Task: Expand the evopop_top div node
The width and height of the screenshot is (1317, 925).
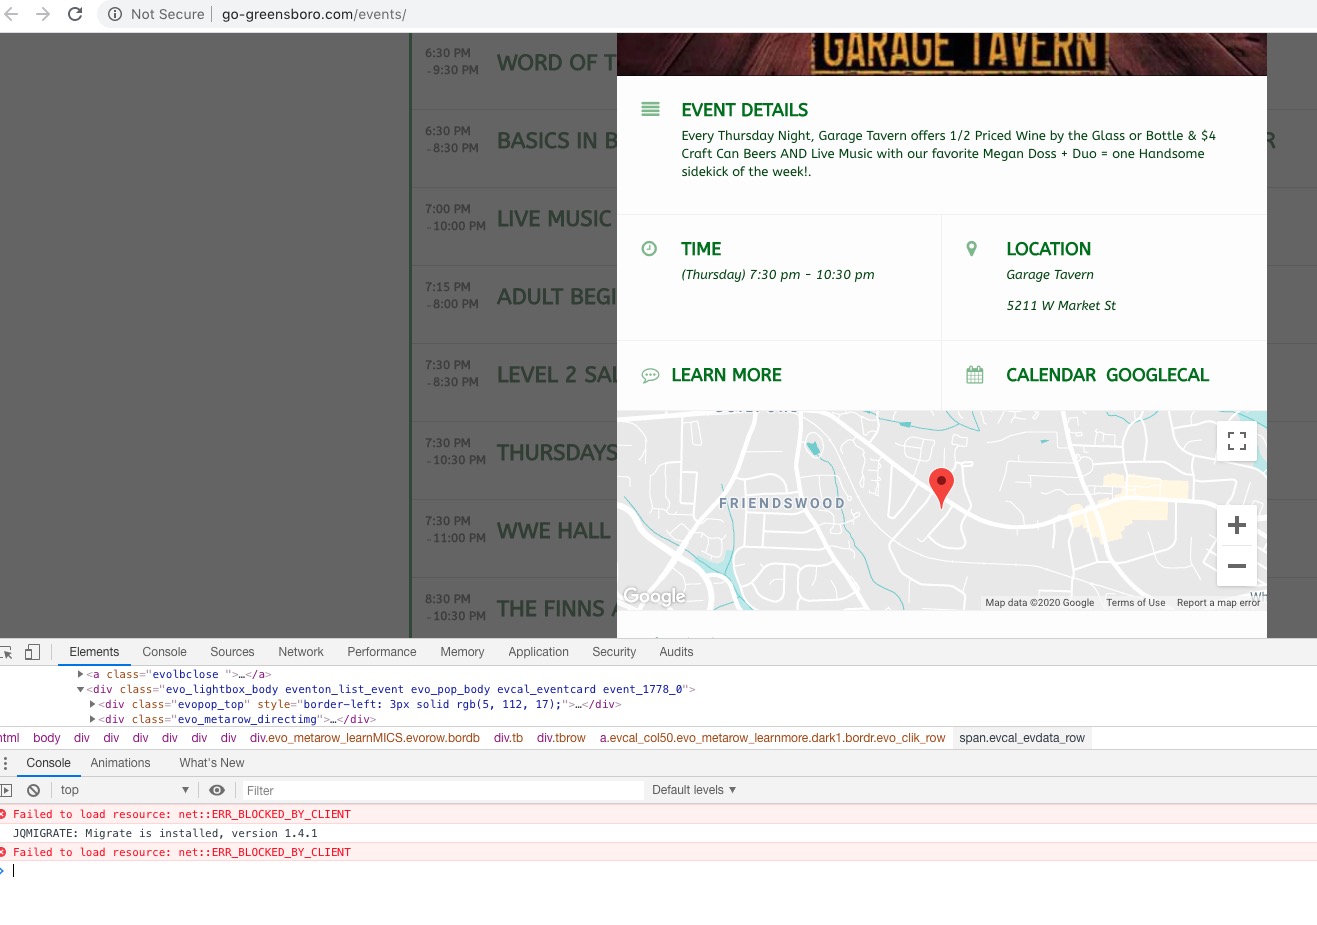Action: point(92,704)
